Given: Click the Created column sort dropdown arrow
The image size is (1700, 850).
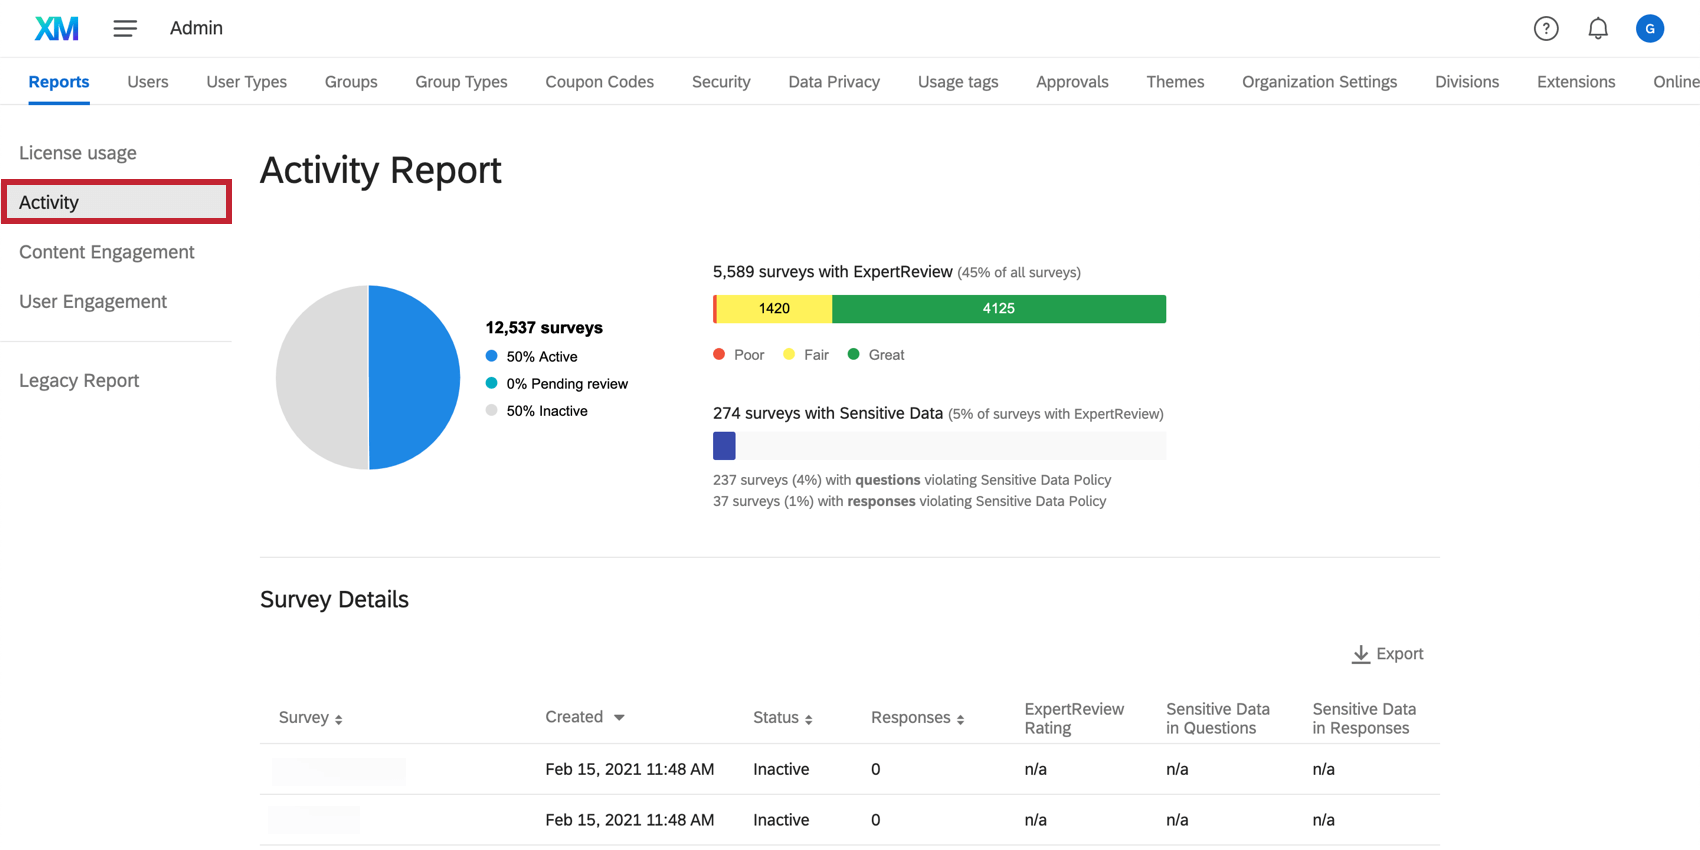Looking at the screenshot, I should coord(619,717).
